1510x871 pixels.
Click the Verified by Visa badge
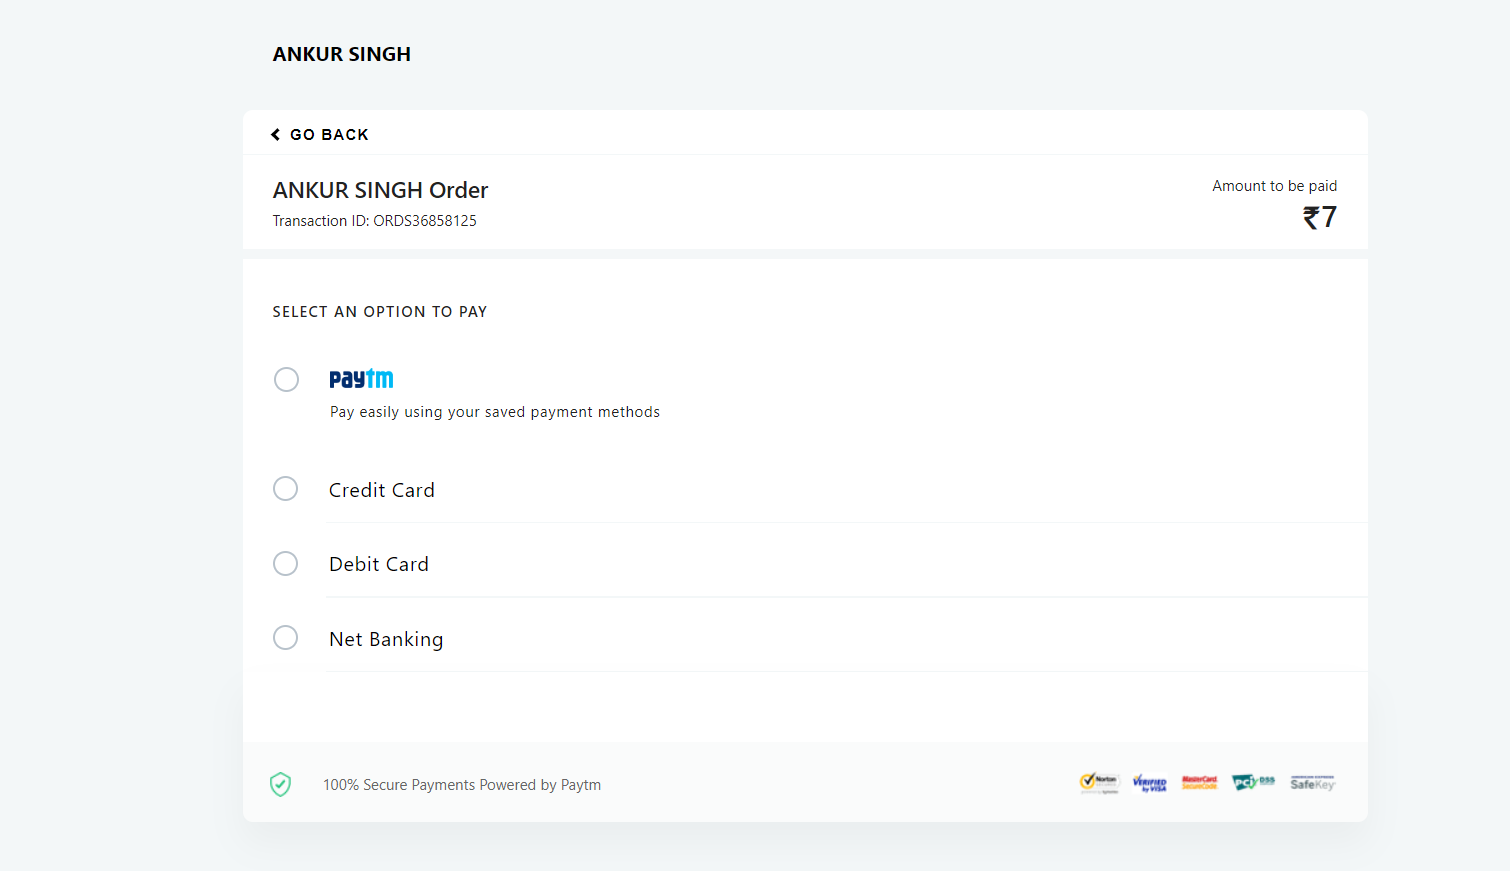[1150, 783]
